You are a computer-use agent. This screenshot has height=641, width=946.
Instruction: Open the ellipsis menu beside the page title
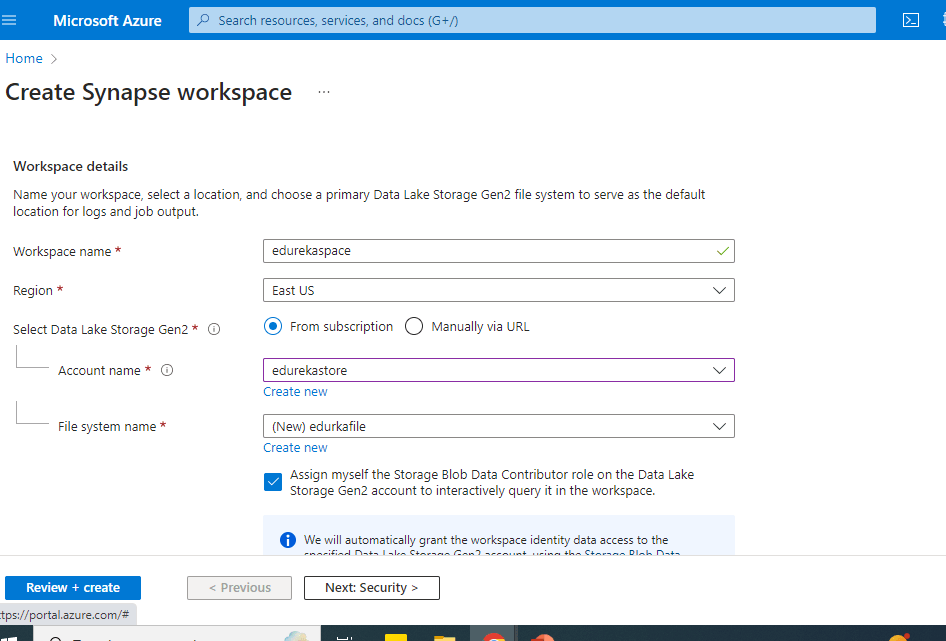(x=323, y=91)
